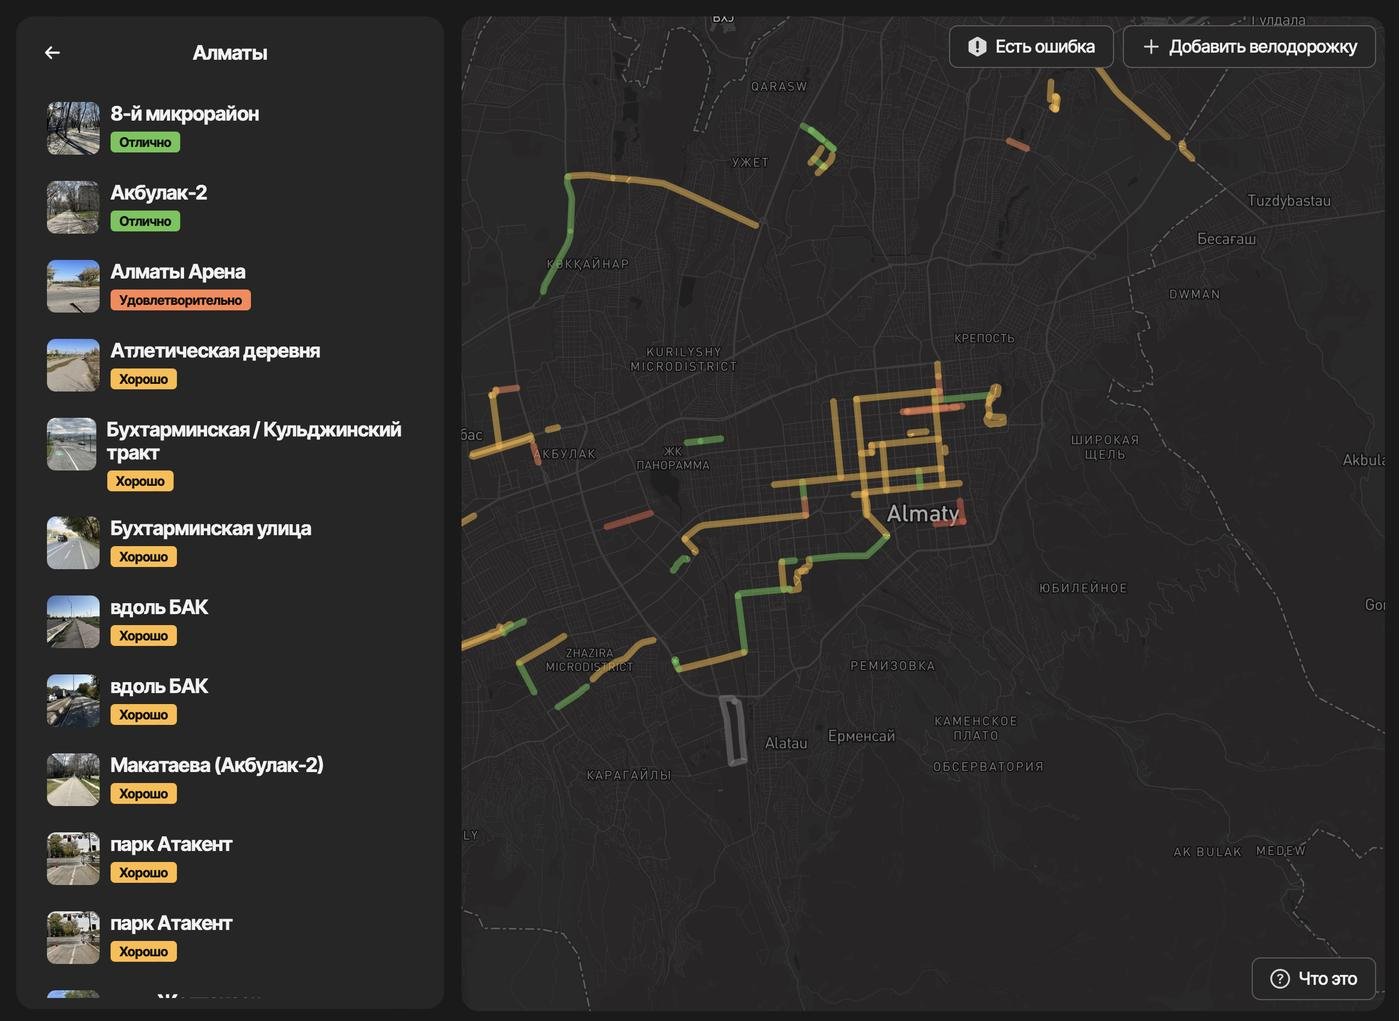Open the 8-й микрорайон photo thumbnail
Screen dimensions: 1400x1021
(73, 128)
